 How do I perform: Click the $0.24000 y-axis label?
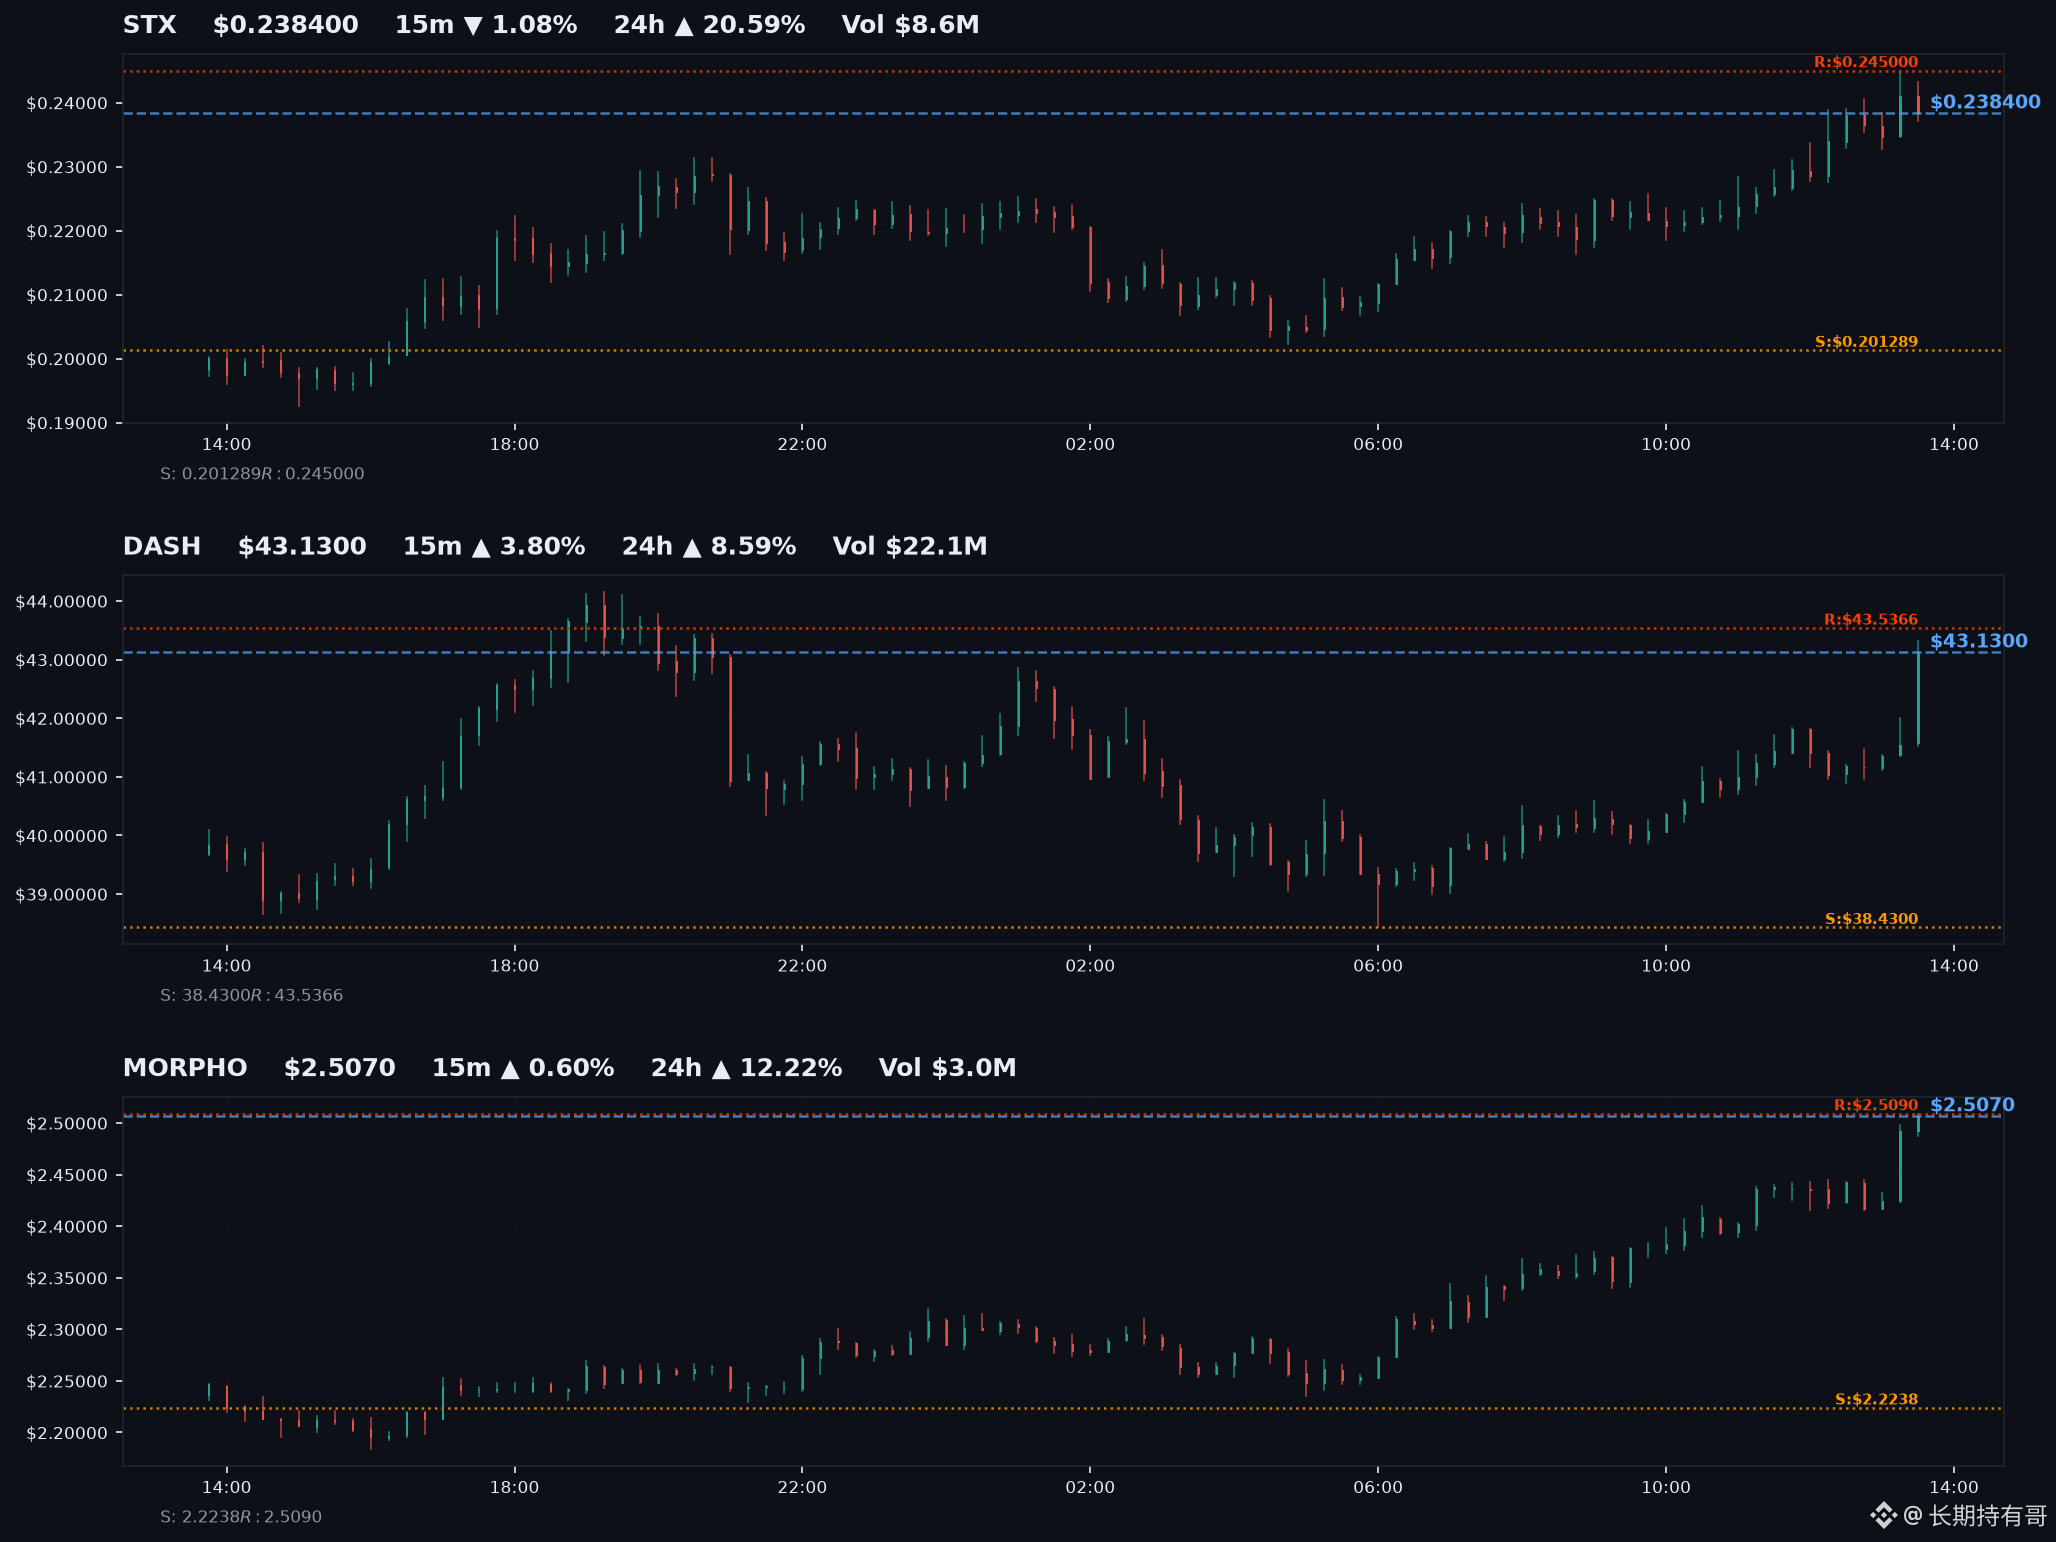67,104
